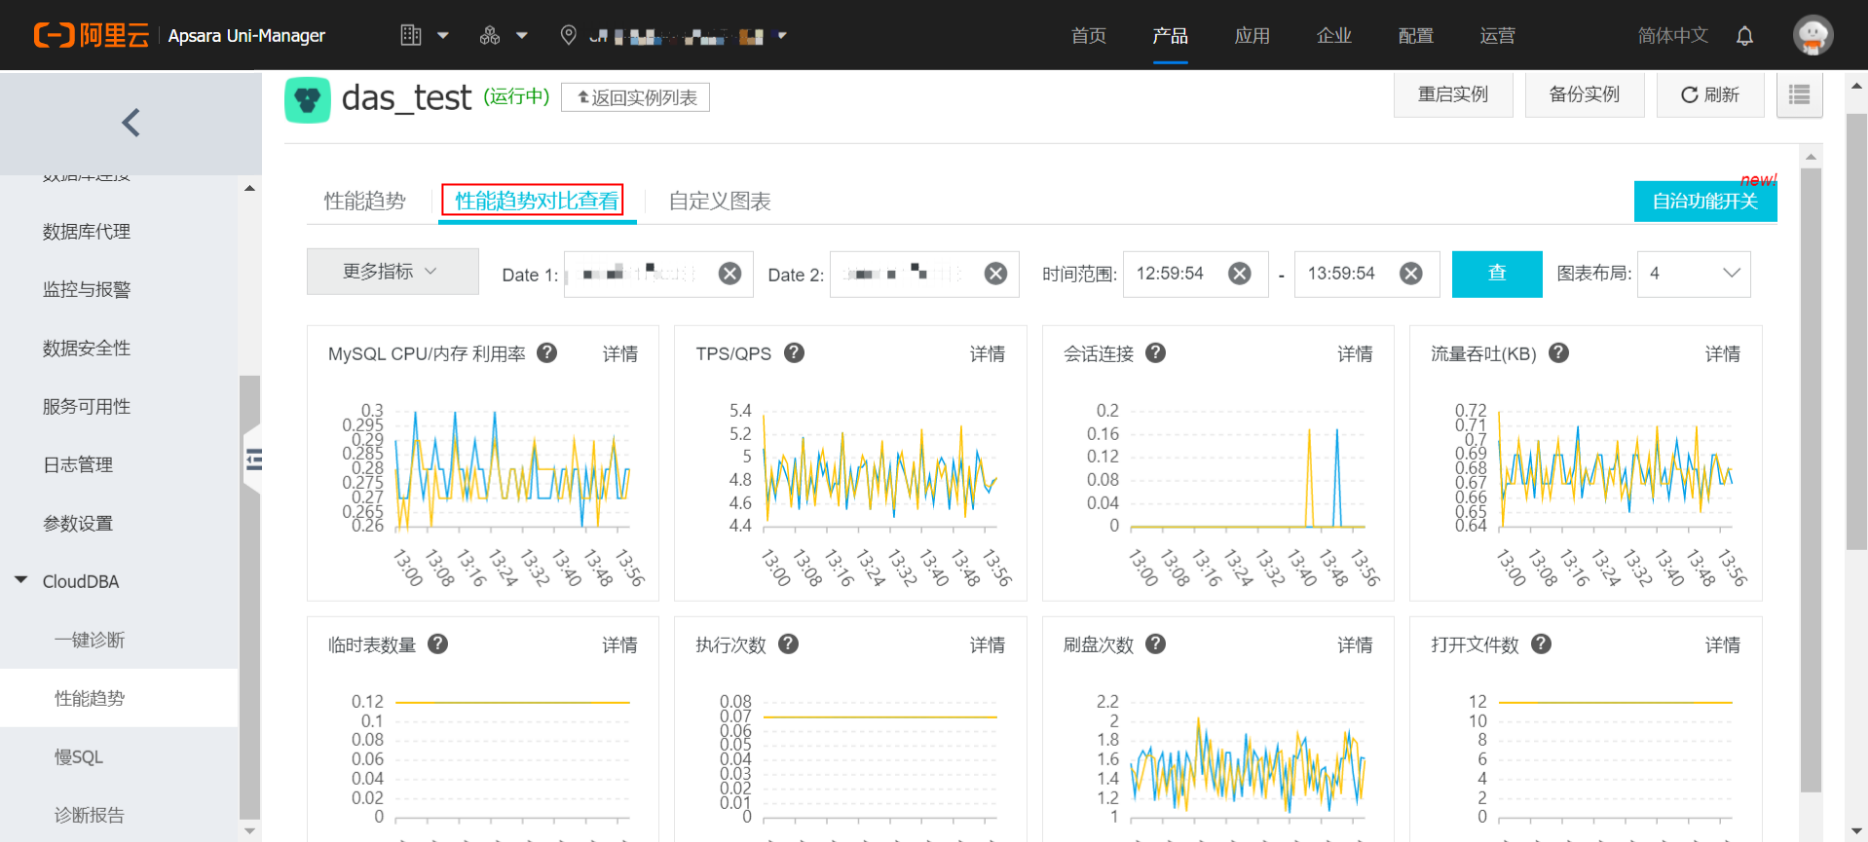1868x842 pixels.
Task: Click the 刷新 button
Action: click(x=1710, y=95)
